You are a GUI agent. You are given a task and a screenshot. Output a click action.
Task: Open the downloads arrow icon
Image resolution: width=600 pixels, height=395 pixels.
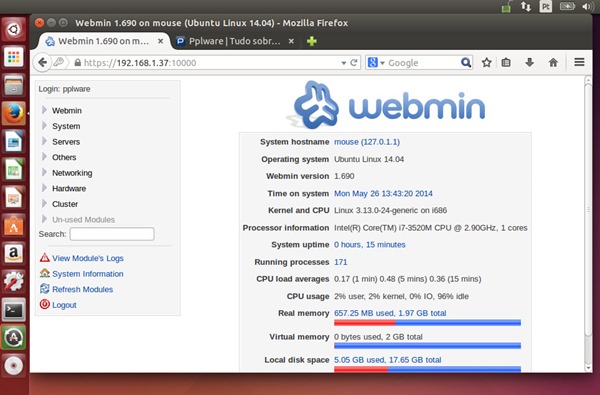pyautogui.click(x=530, y=62)
